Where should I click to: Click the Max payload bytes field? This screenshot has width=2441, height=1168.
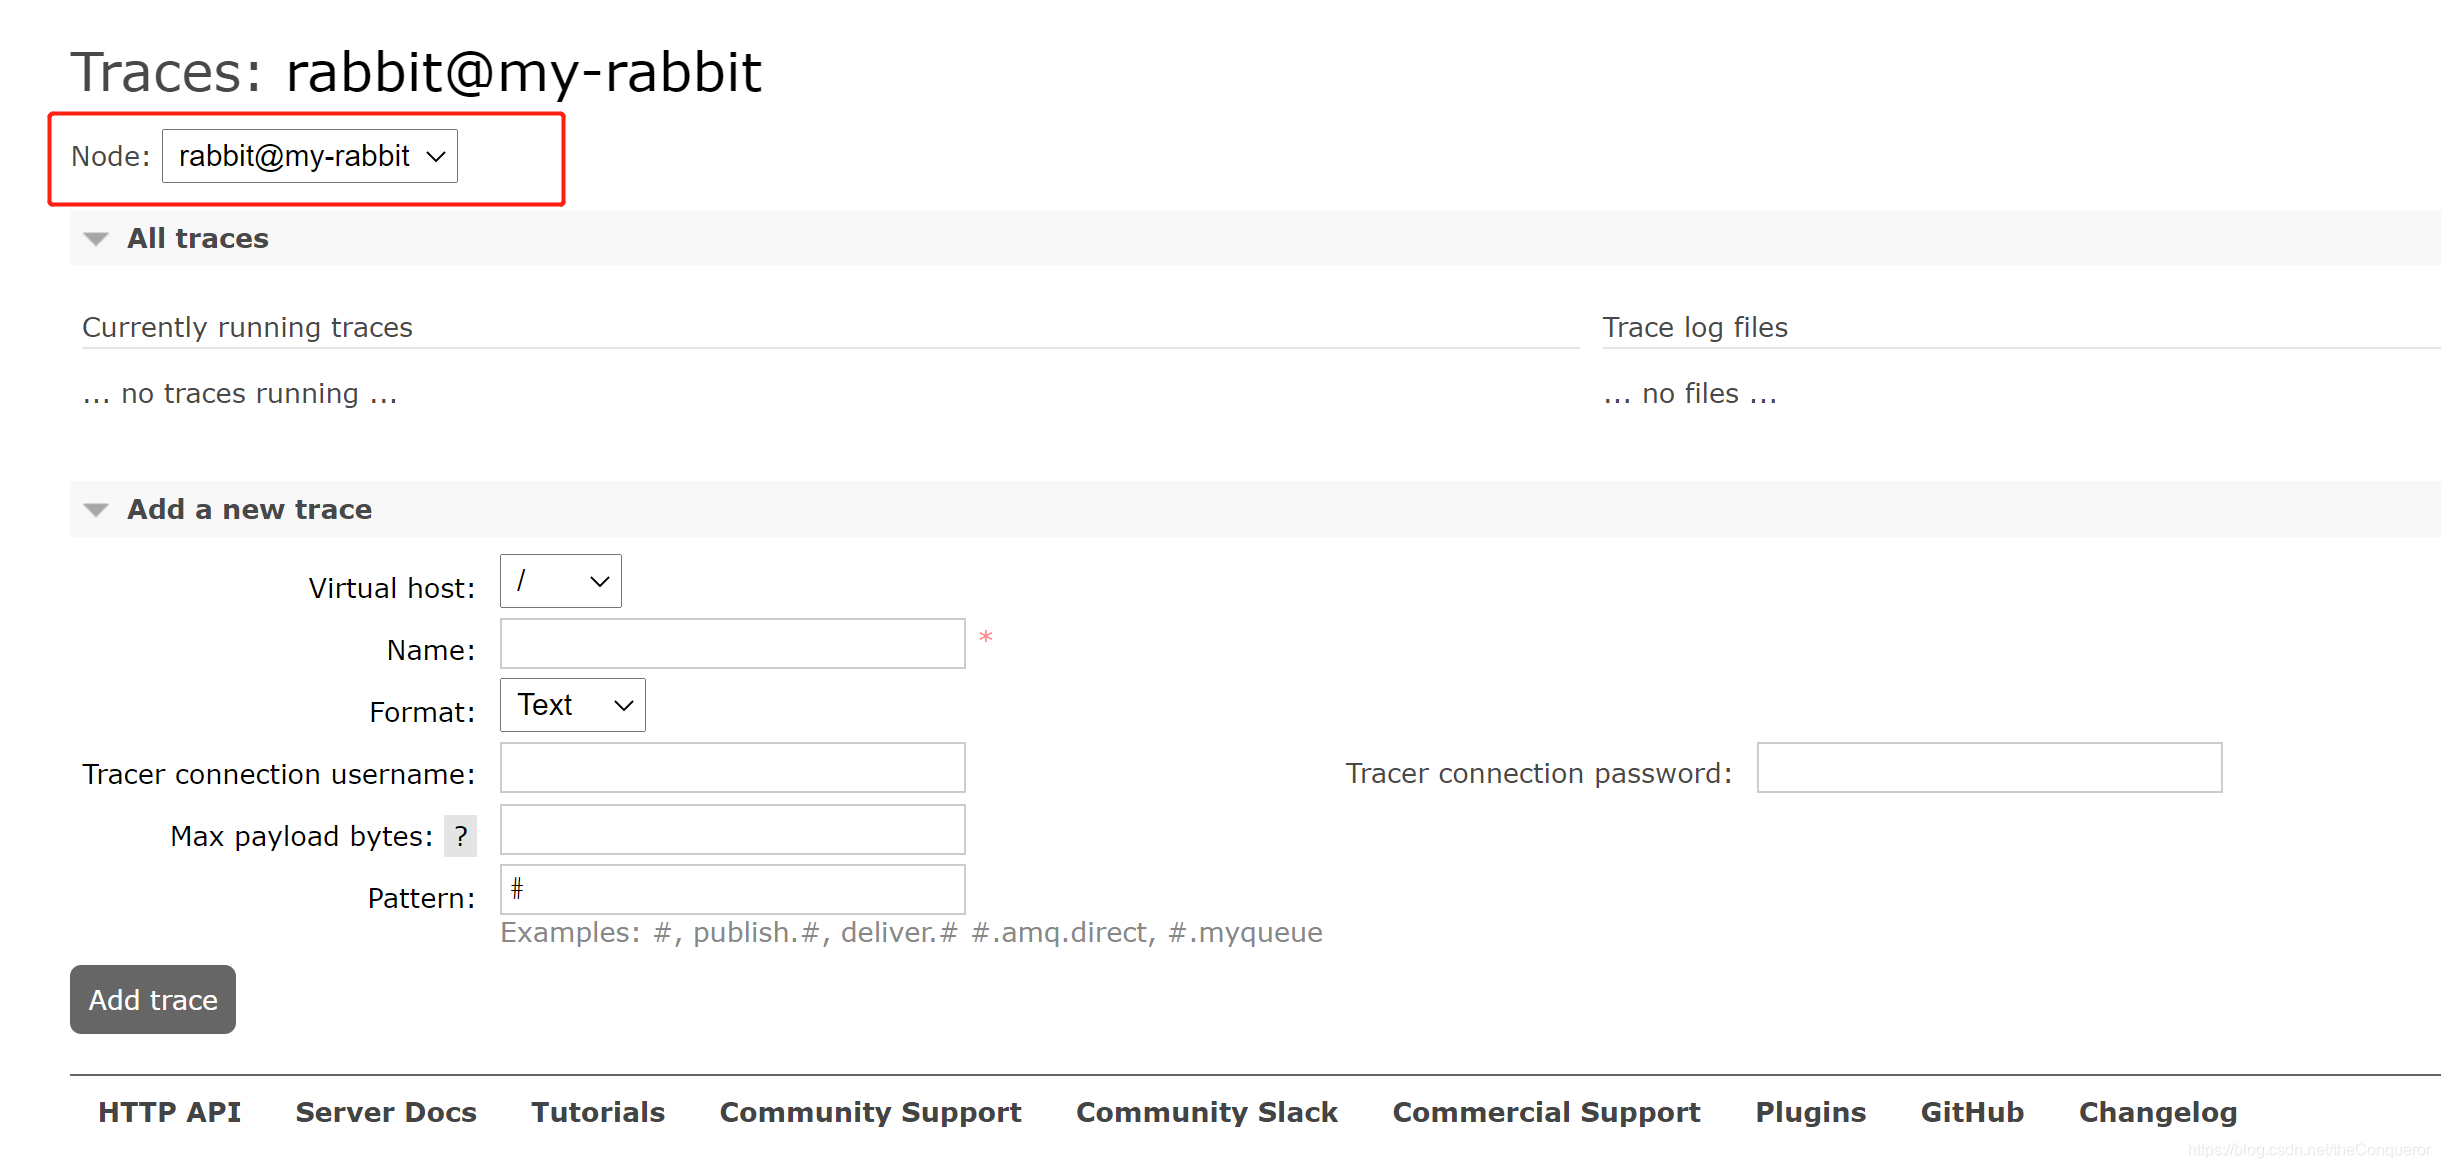732,833
